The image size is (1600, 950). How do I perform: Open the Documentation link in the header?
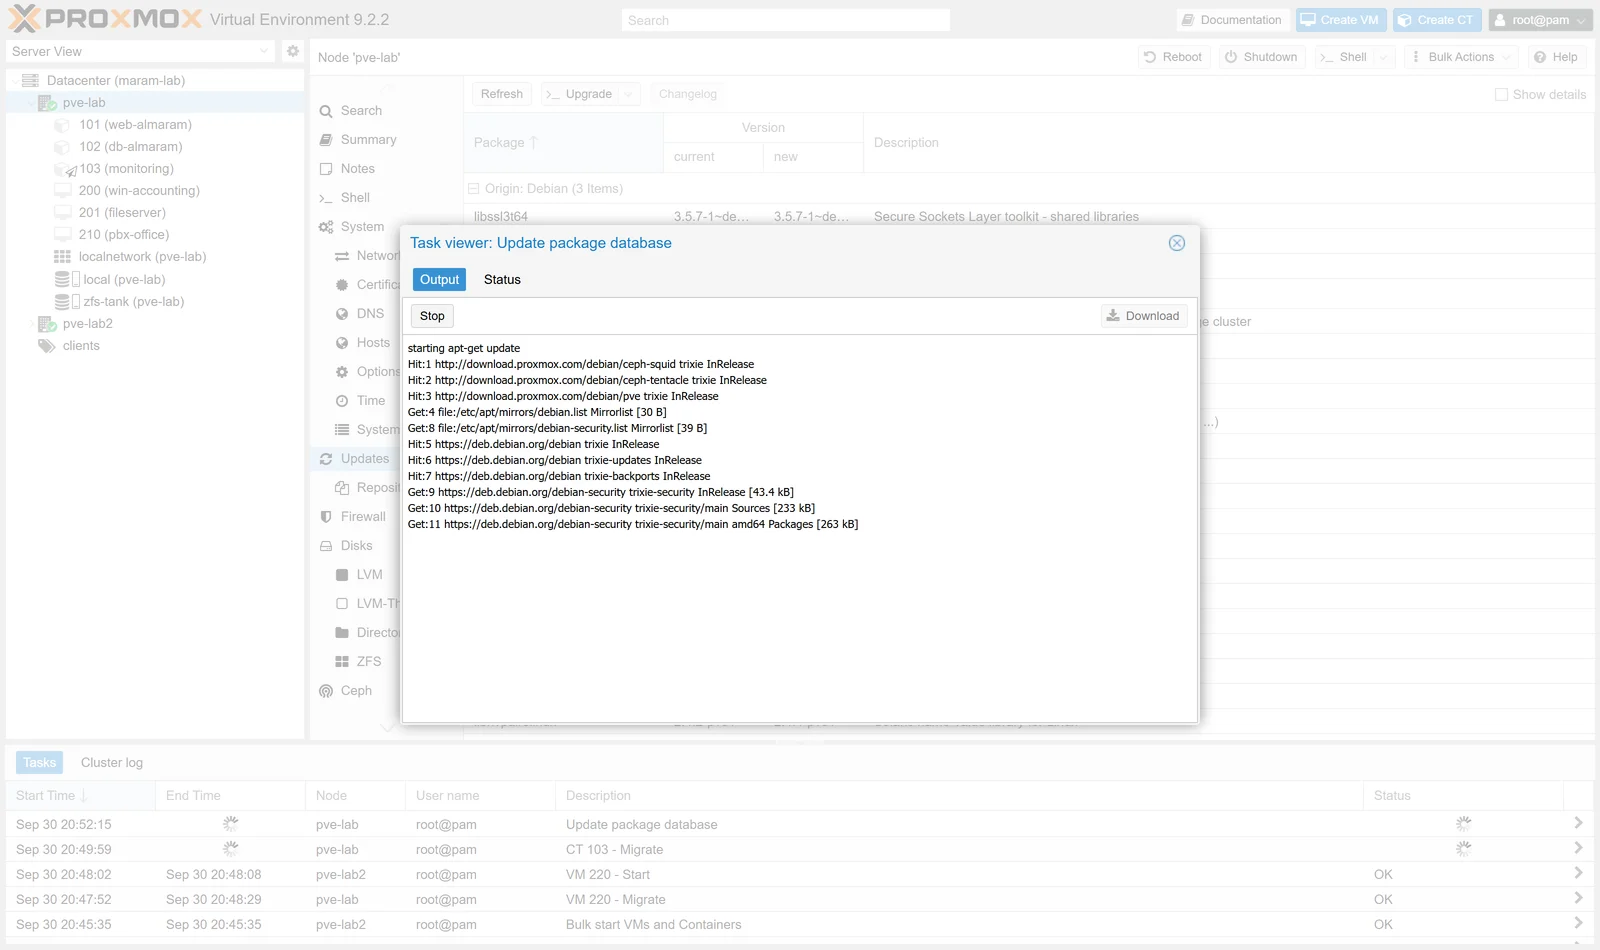coord(1232,20)
